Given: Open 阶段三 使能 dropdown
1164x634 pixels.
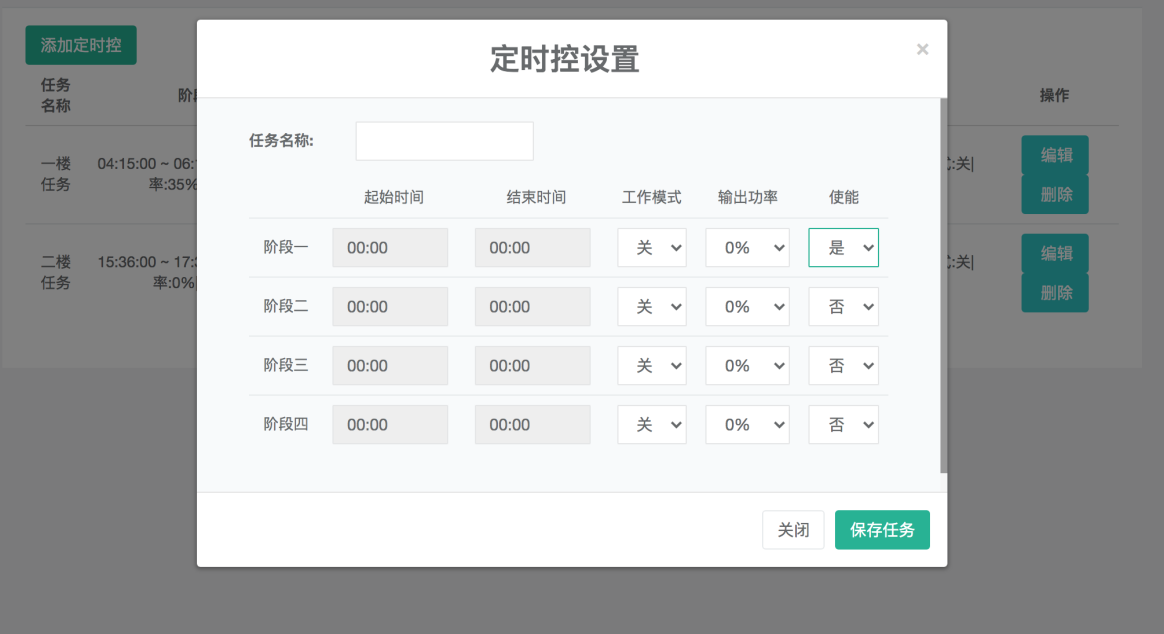Looking at the screenshot, I should (x=843, y=365).
